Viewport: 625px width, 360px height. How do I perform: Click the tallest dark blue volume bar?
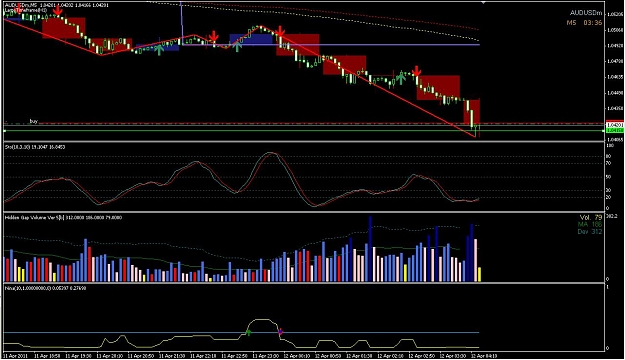370,249
